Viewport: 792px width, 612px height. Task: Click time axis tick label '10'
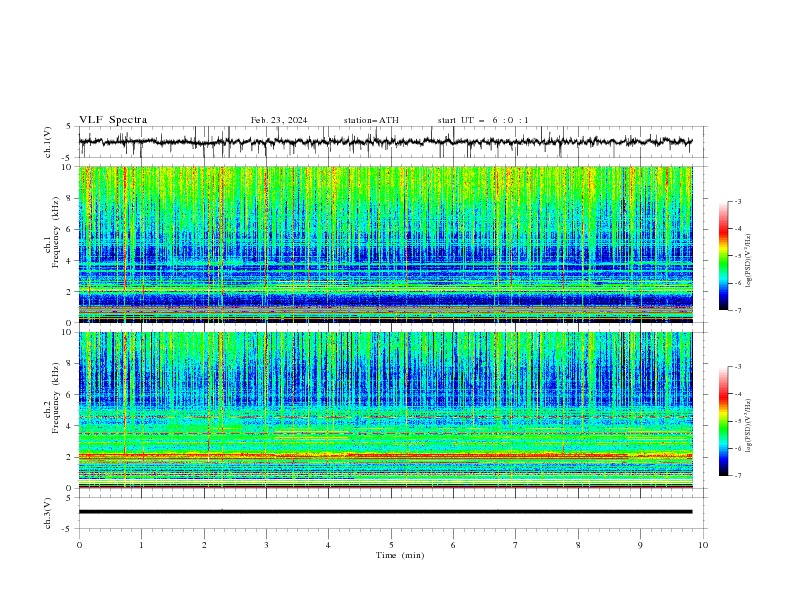pos(703,545)
